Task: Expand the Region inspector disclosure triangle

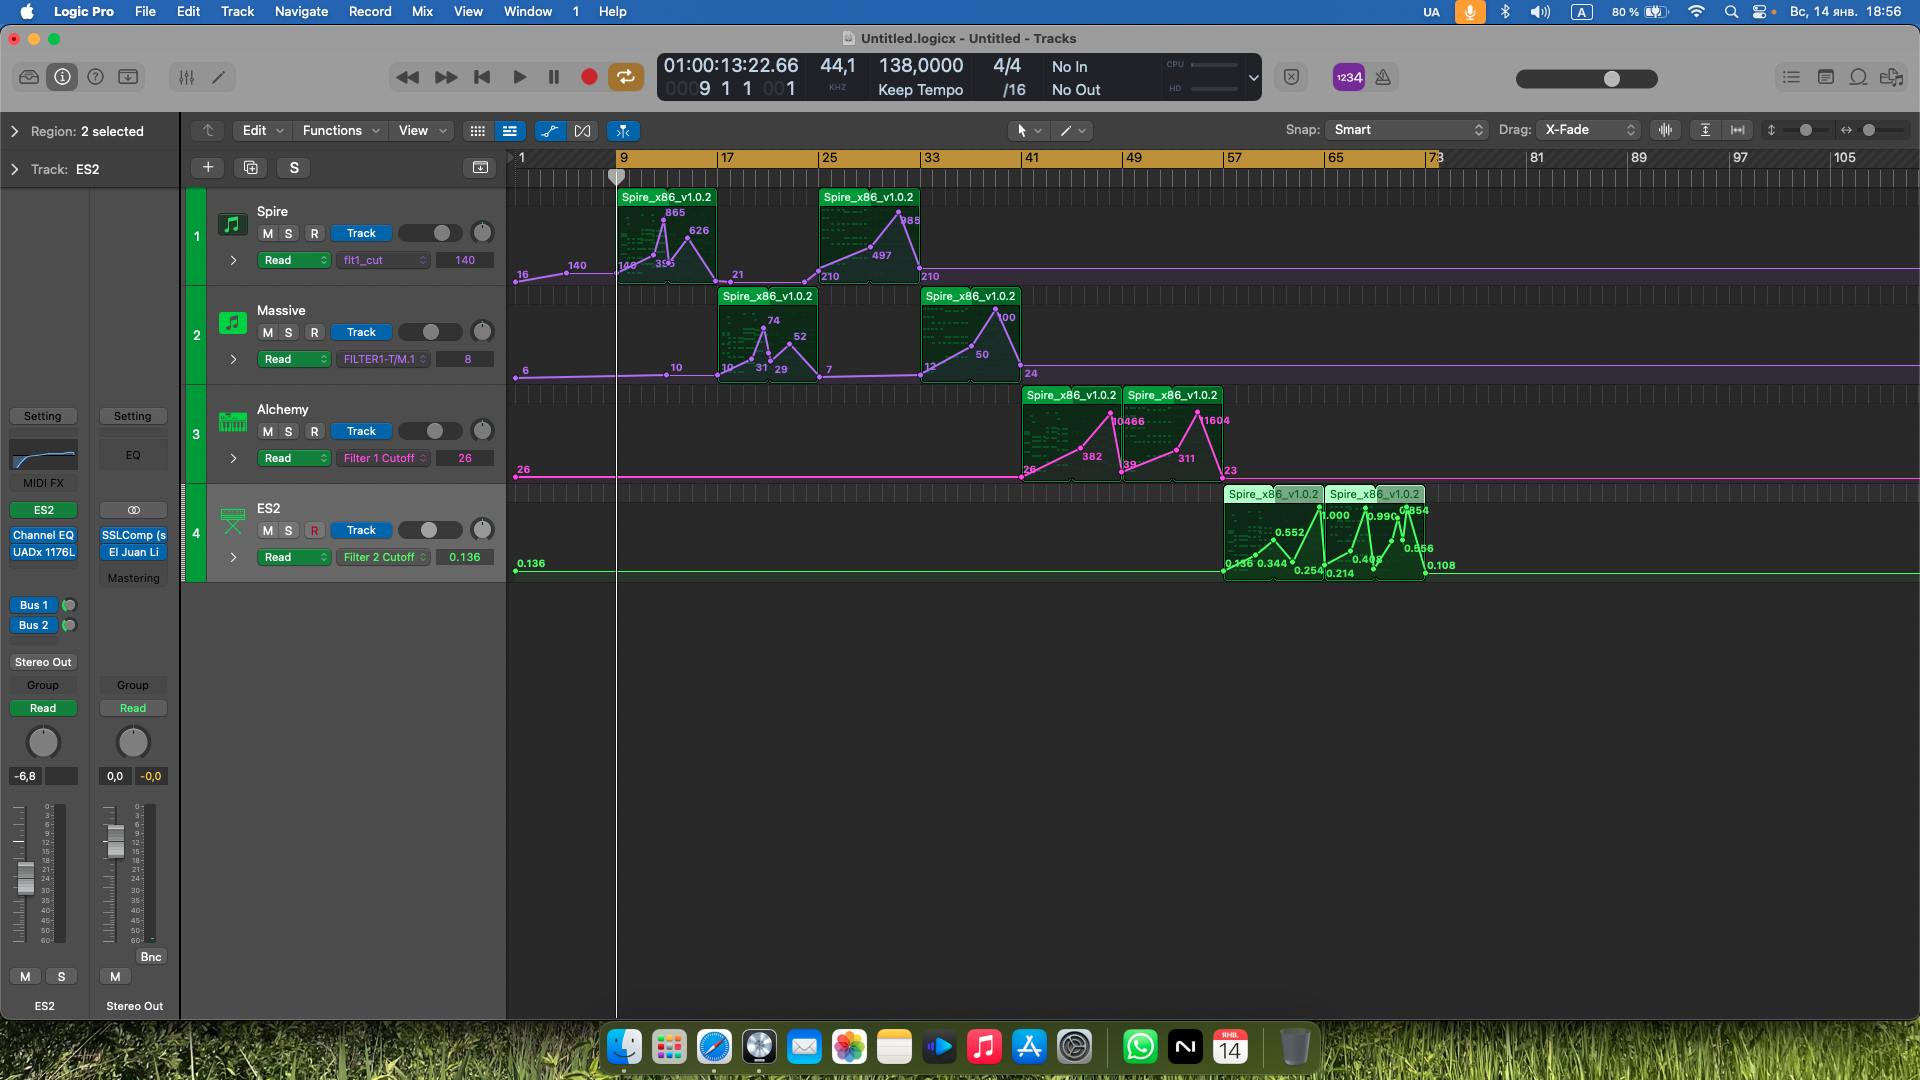Action: [x=14, y=131]
